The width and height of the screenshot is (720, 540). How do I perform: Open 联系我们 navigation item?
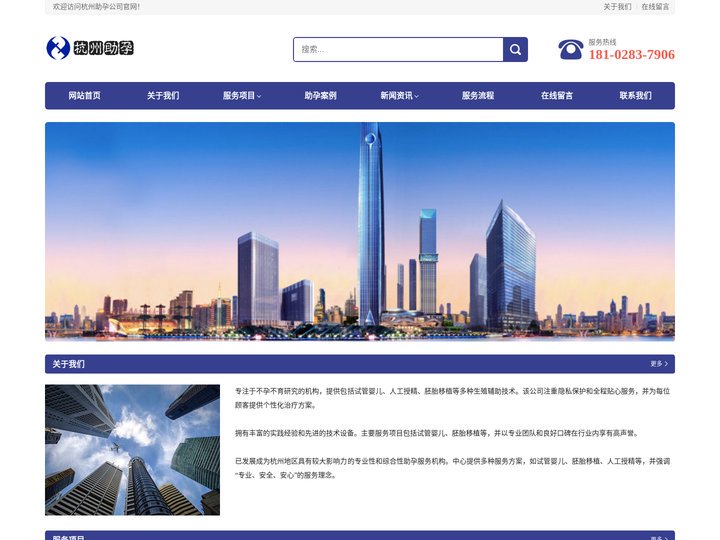pyautogui.click(x=636, y=96)
